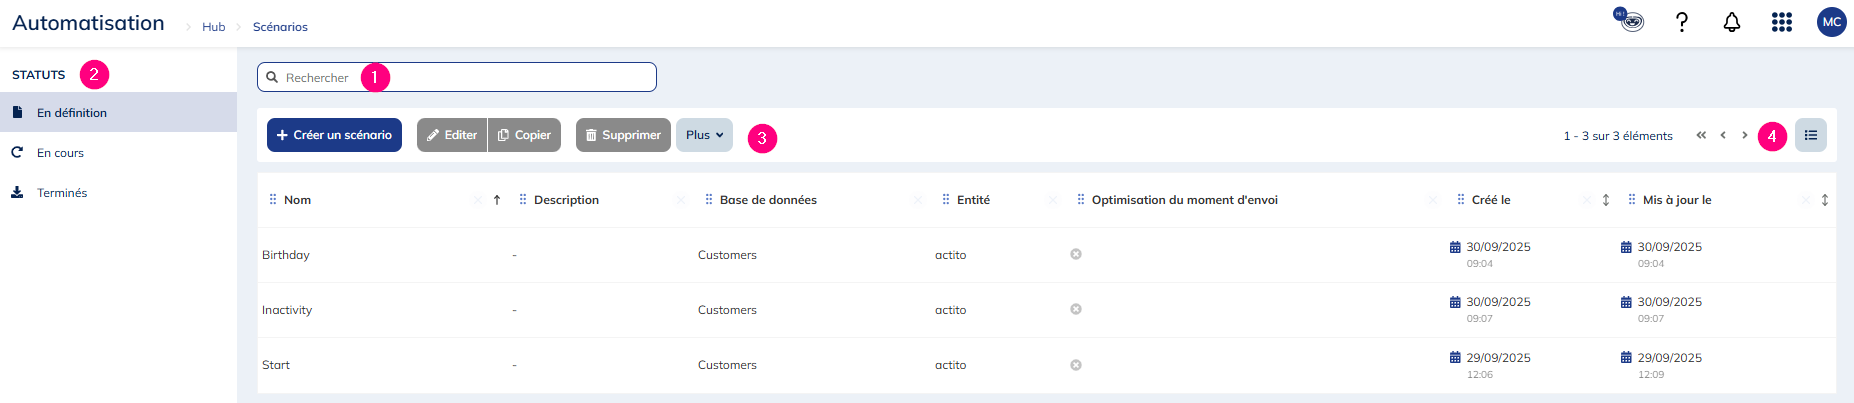Open the help question mark icon

1682,22
